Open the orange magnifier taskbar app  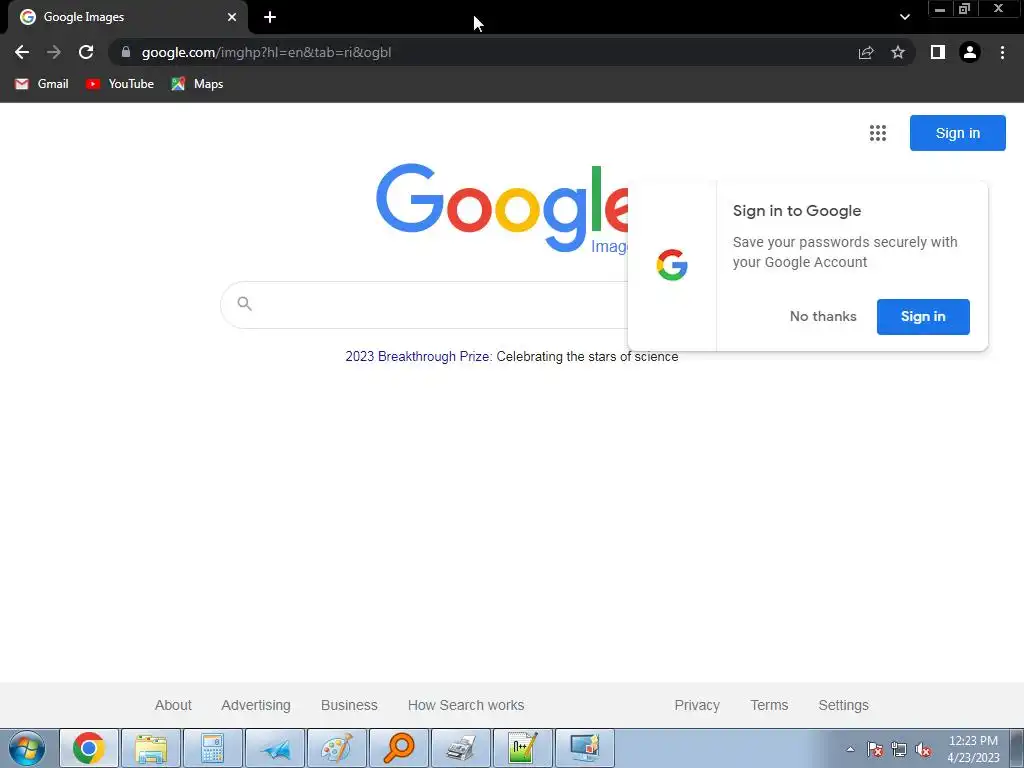[399, 748]
